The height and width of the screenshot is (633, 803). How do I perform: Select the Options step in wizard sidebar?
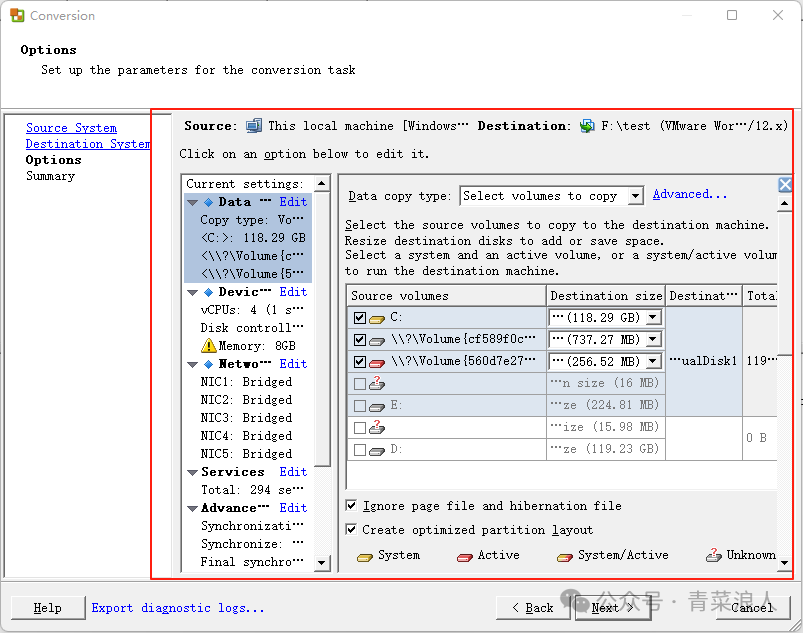point(53,160)
